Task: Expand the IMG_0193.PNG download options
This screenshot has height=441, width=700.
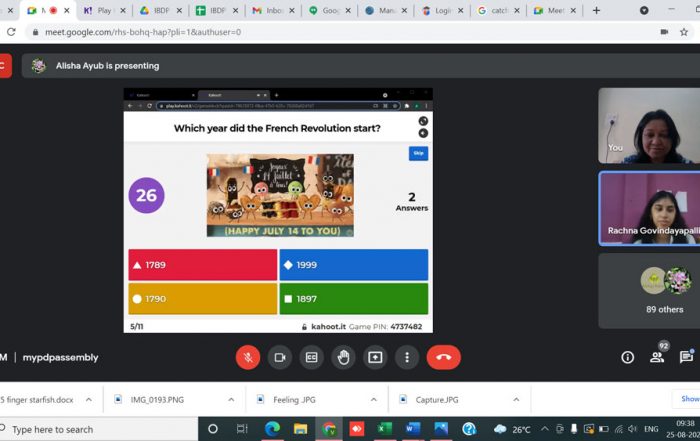Action: pyautogui.click(x=231, y=399)
